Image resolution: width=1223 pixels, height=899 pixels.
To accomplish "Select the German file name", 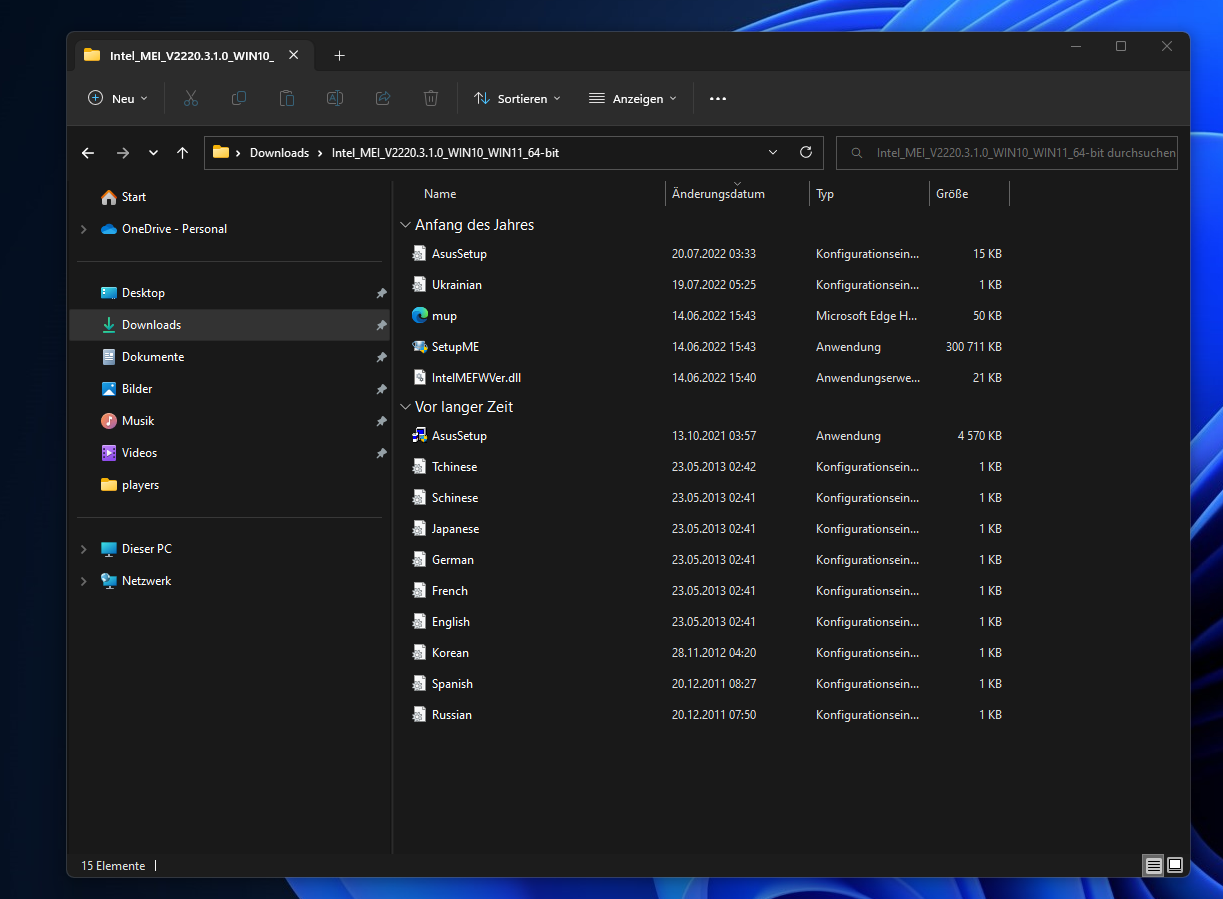I will click(x=453, y=560).
